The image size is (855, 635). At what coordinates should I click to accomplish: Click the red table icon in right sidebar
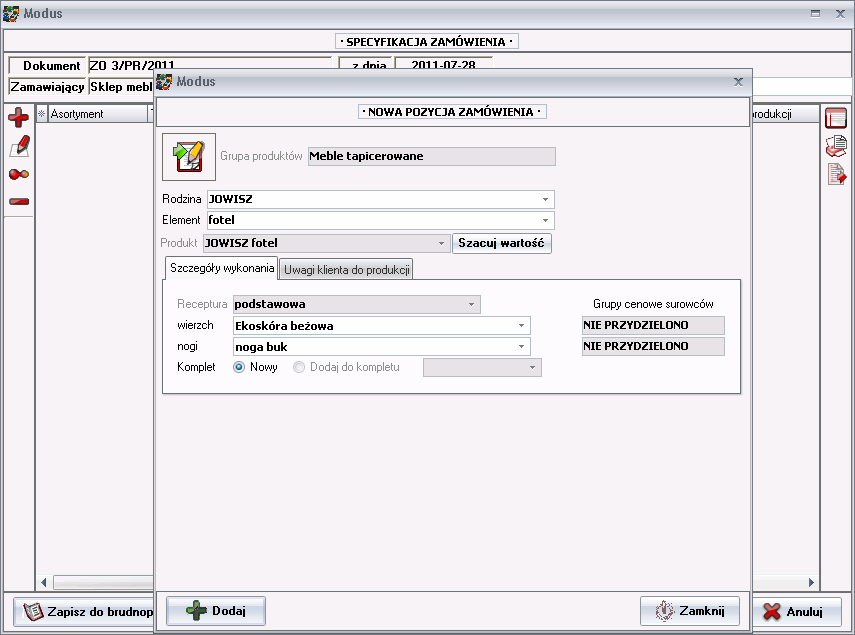[836, 119]
